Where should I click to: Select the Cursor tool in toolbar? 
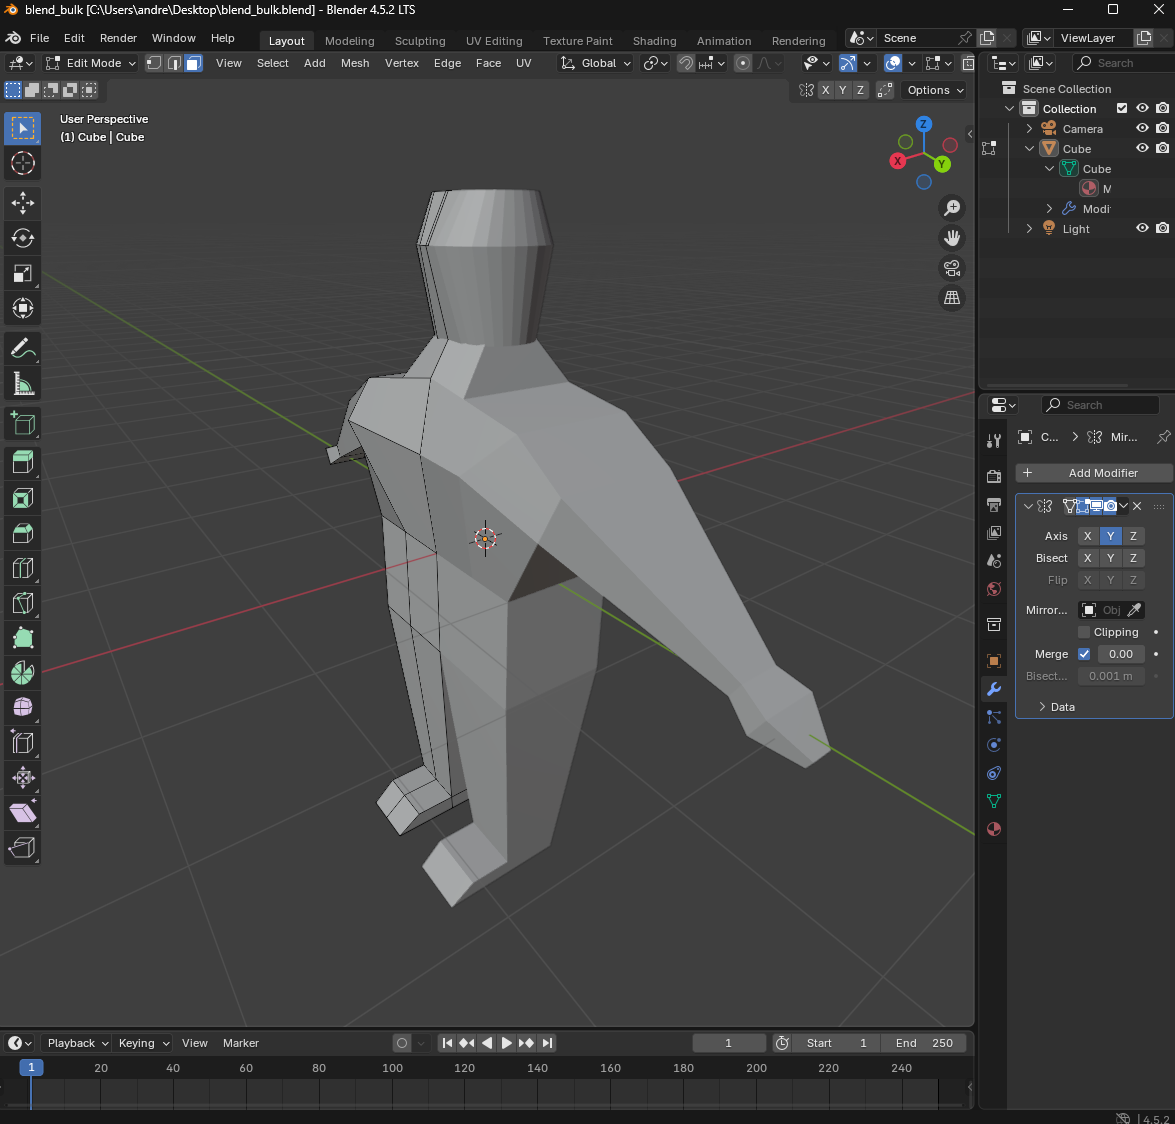click(22, 163)
